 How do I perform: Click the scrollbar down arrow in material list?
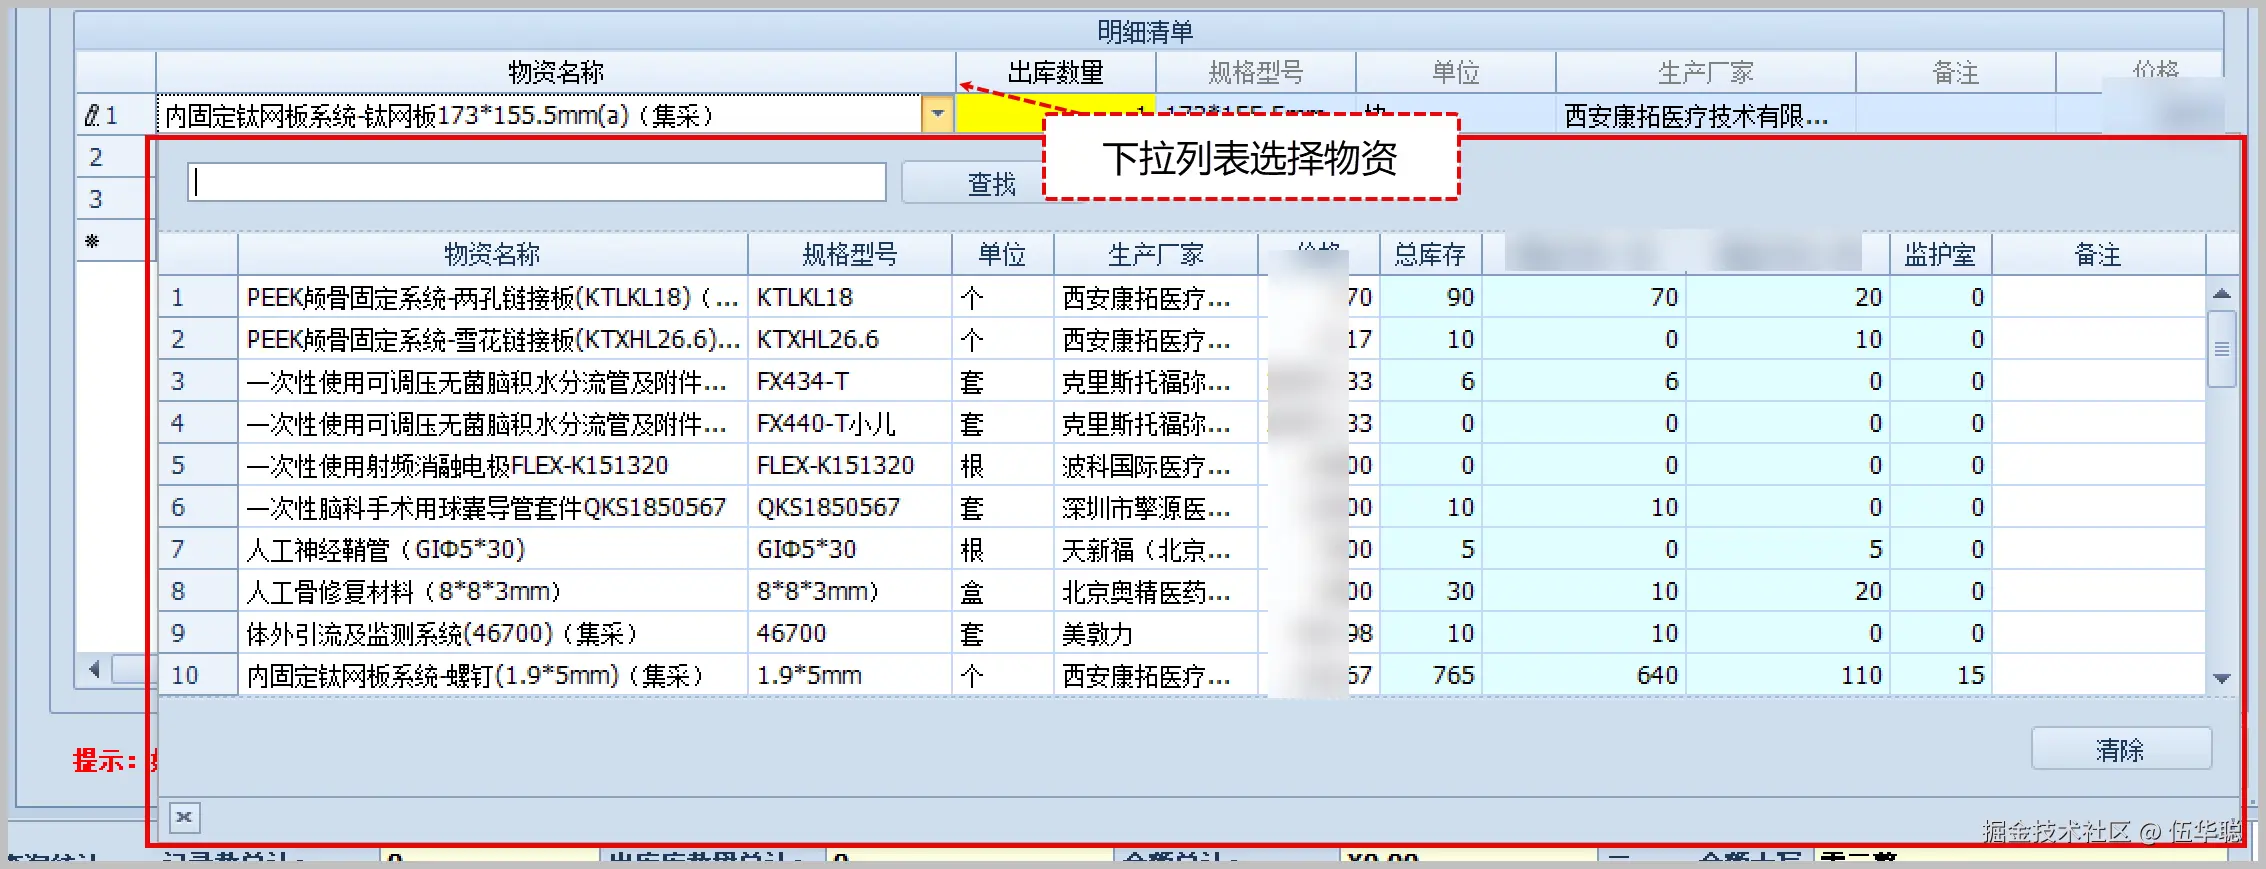(2222, 678)
